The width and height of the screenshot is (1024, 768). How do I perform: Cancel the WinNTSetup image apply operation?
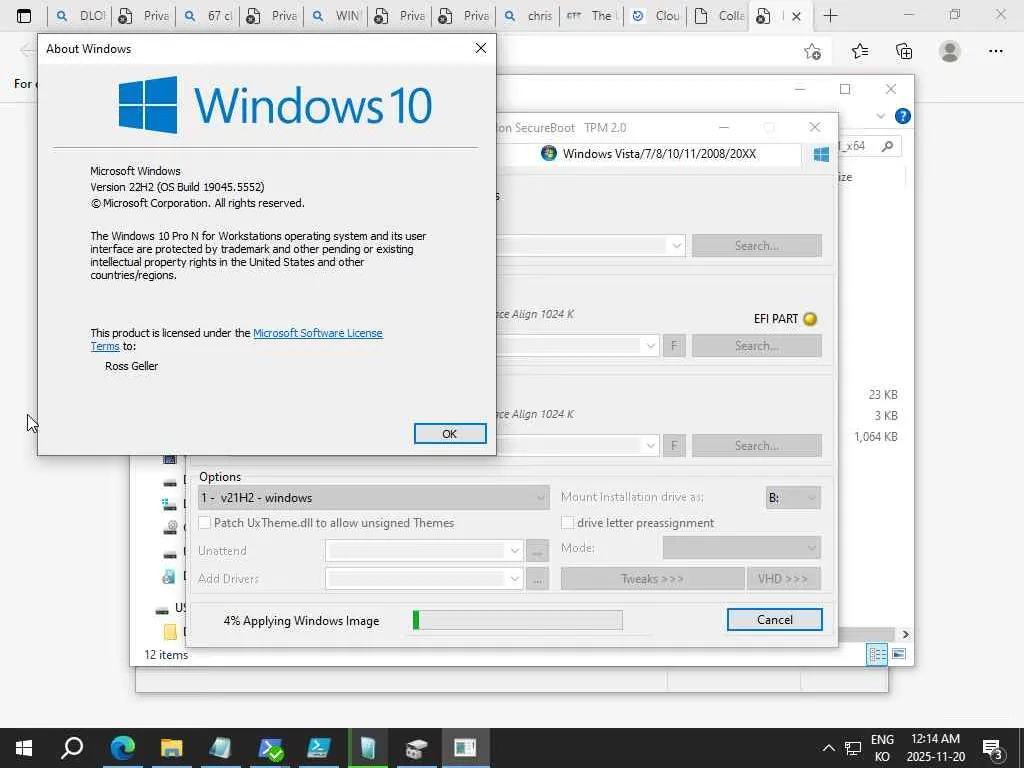click(775, 620)
